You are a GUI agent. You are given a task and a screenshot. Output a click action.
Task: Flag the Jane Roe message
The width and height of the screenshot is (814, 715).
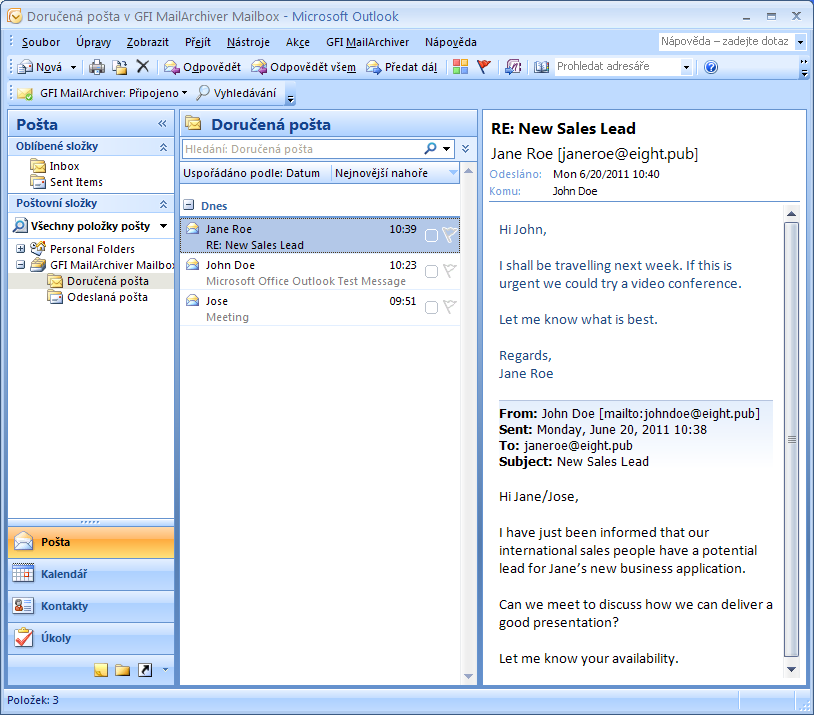[450, 235]
